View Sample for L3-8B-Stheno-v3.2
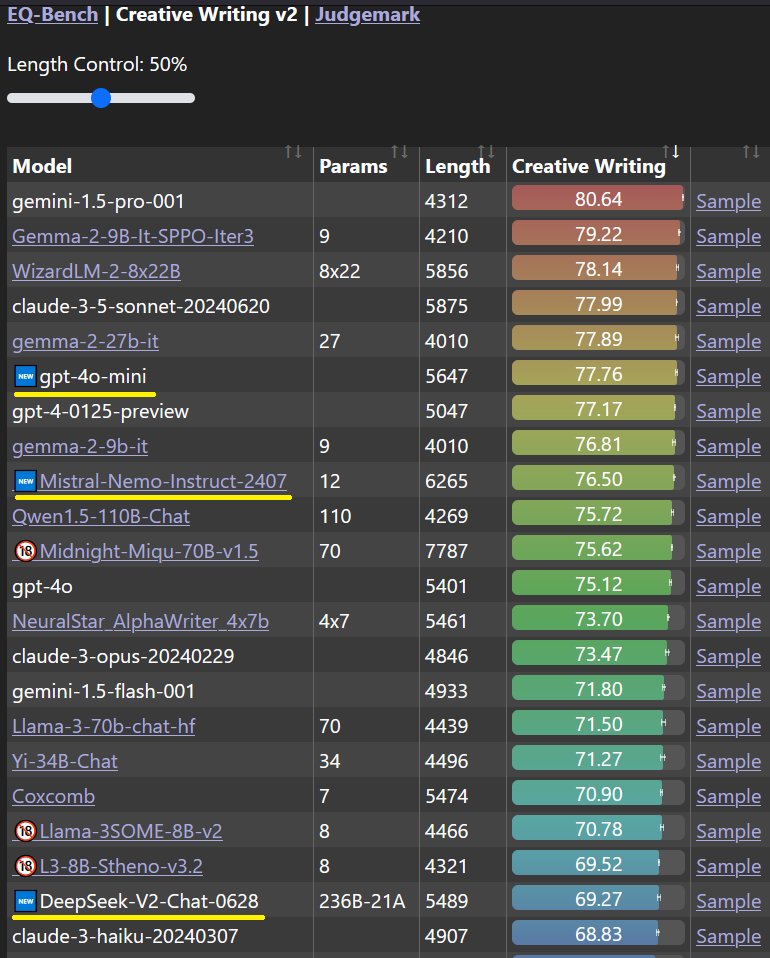 pos(728,866)
